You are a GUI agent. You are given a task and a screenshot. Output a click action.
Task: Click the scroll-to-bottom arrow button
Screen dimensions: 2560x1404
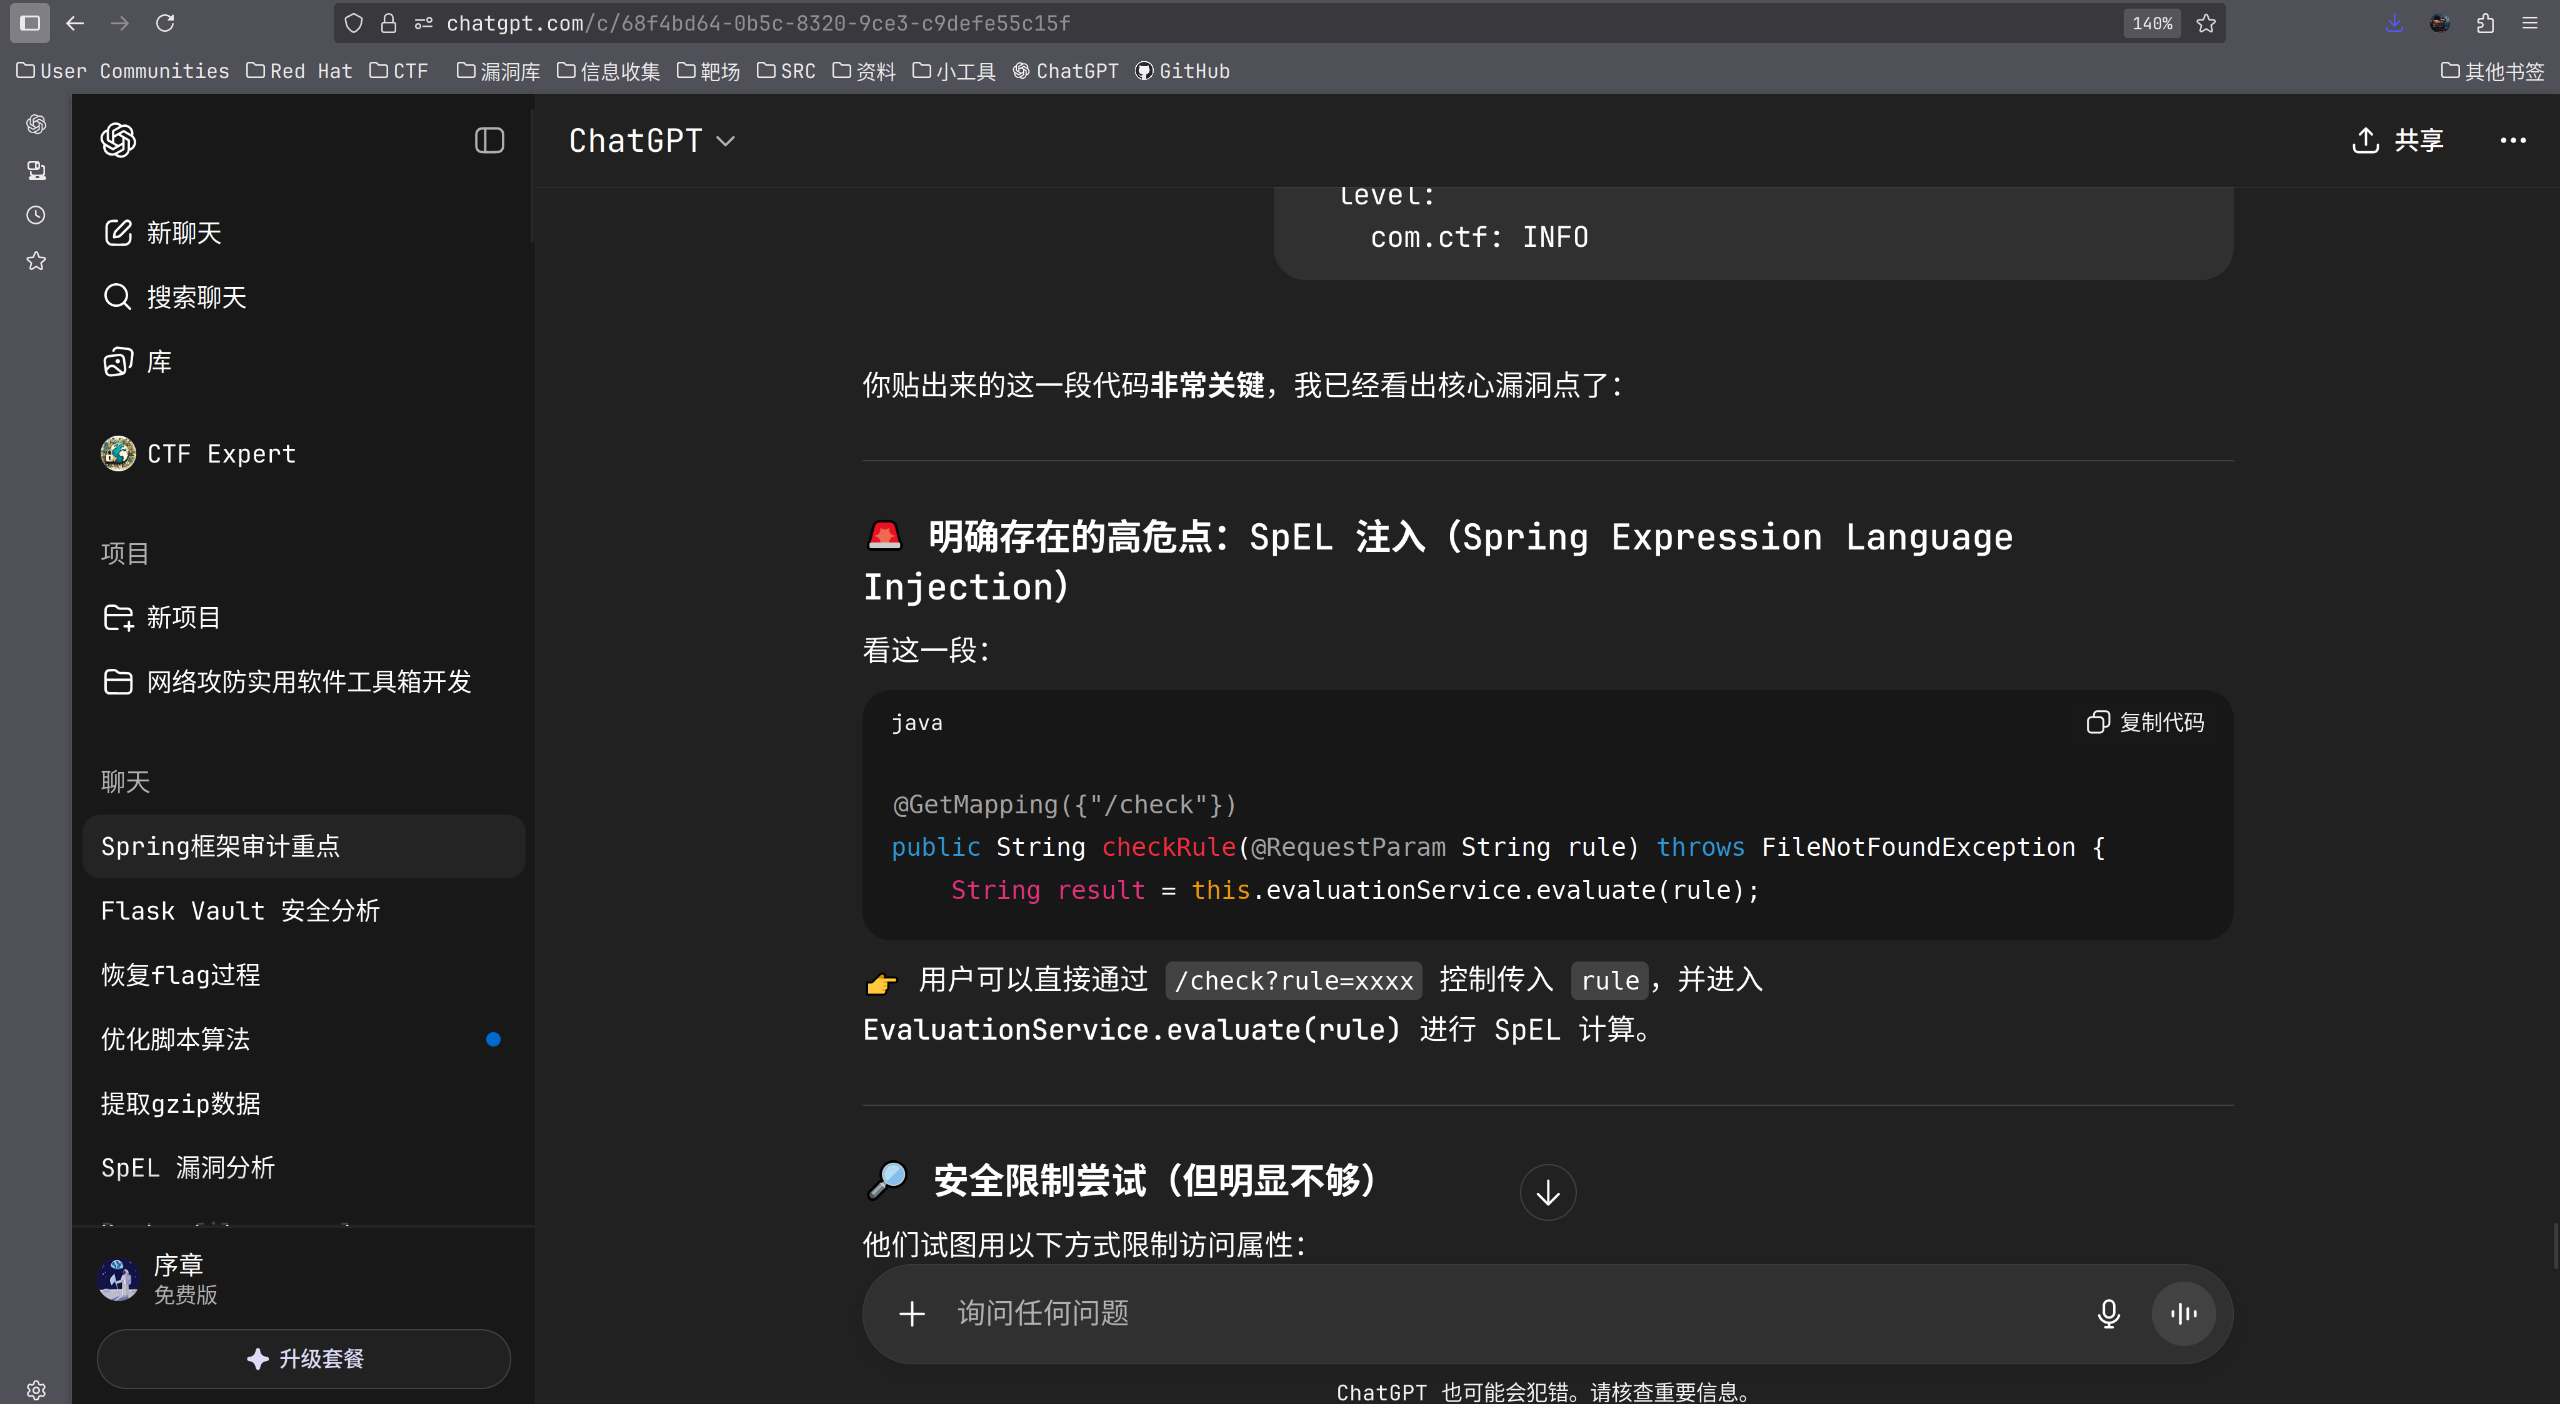pos(1547,1192)
